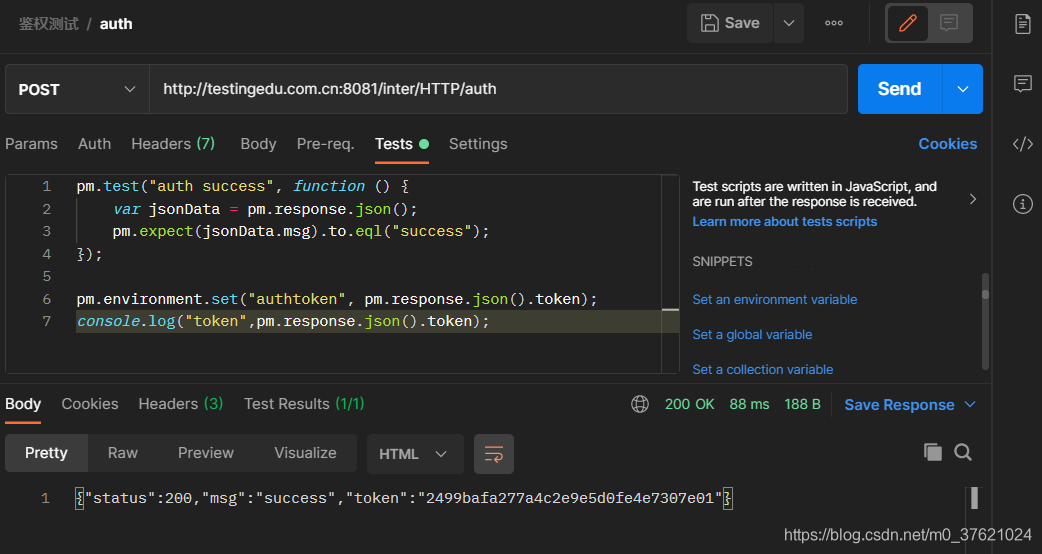This screenshot has height=554, width=1042.
Task: Switch to the Auth tab
Action: coord(94,144)
